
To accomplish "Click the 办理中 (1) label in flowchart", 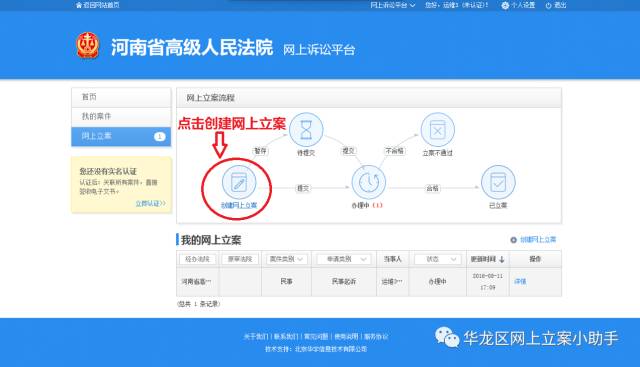I will pyautogui.click(x=367, y=205).
